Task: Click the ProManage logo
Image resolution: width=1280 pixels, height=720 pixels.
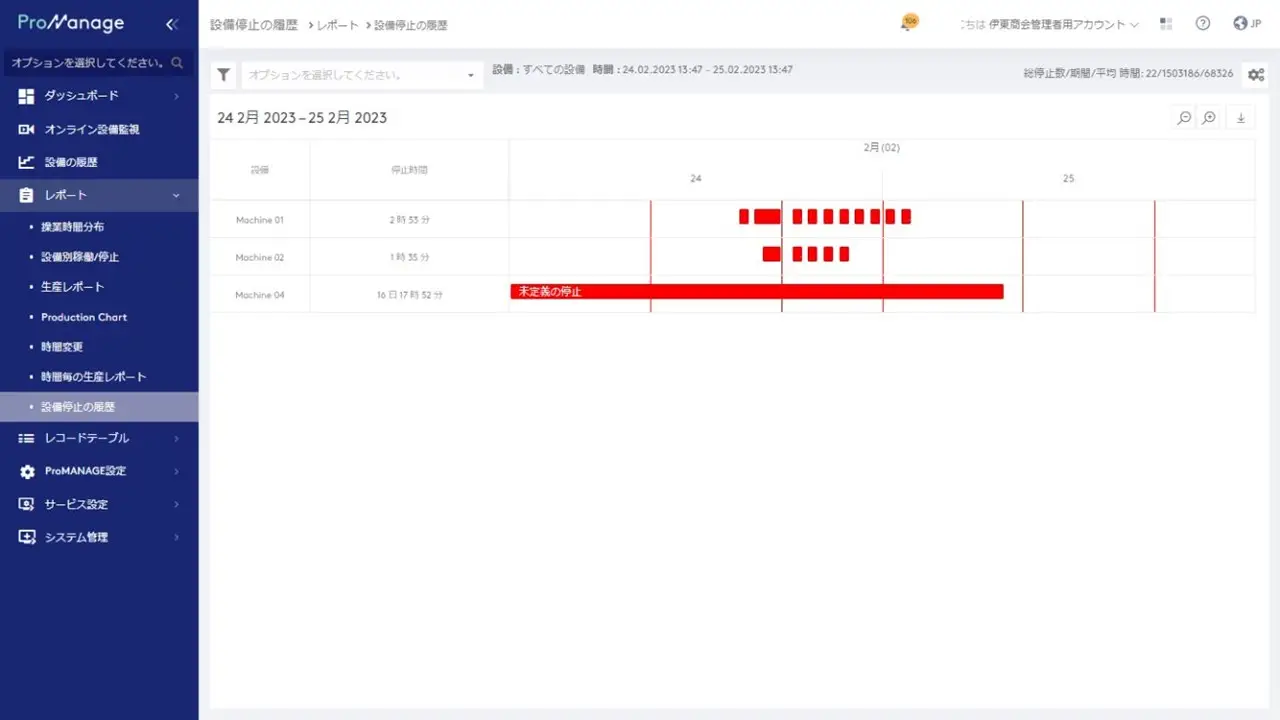Action: [x=71, y=23]
